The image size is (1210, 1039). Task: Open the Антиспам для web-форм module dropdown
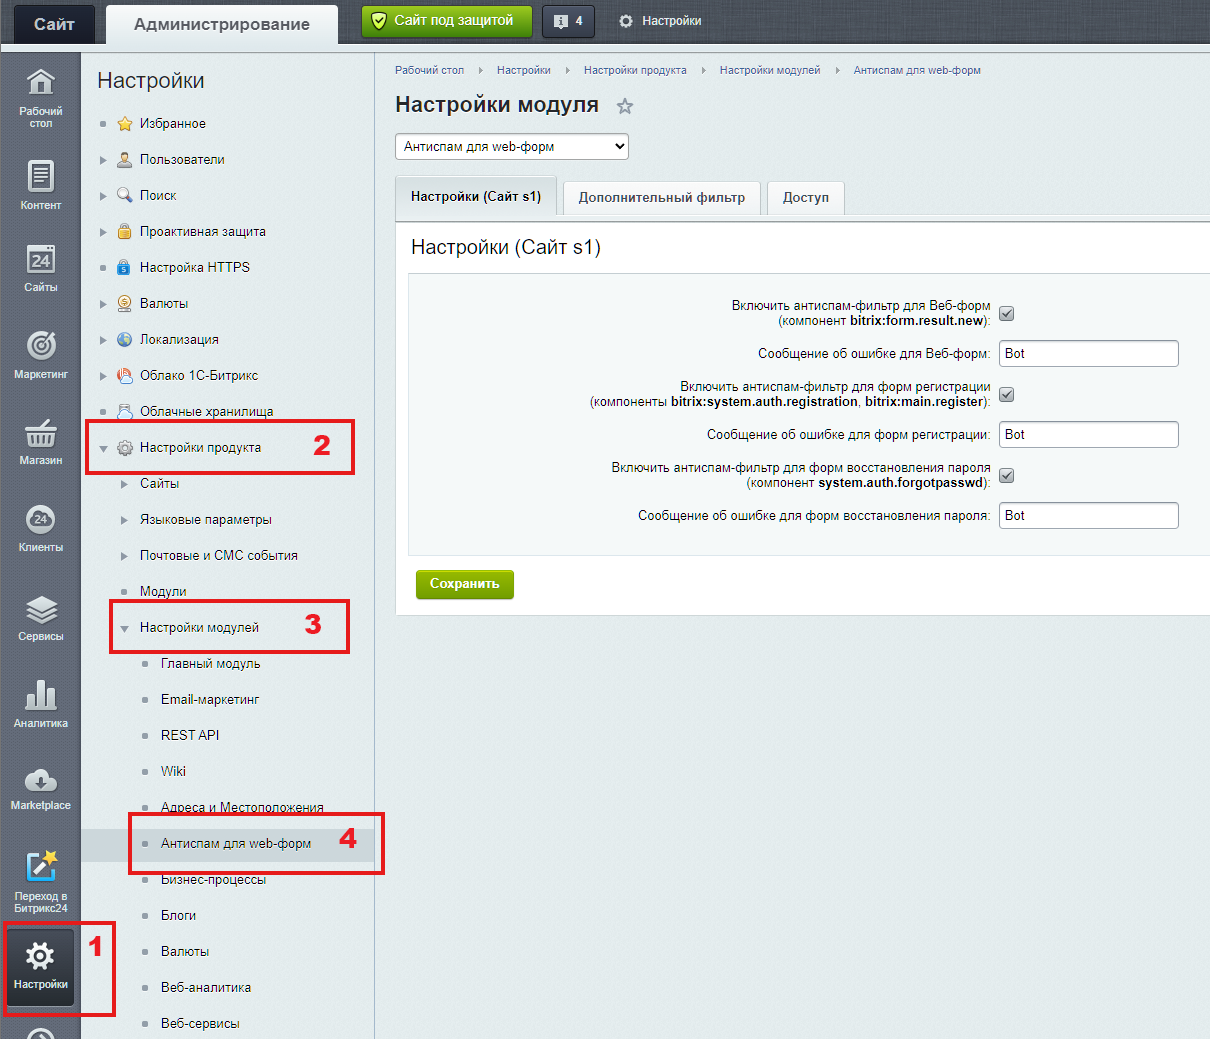coord(512,146)
